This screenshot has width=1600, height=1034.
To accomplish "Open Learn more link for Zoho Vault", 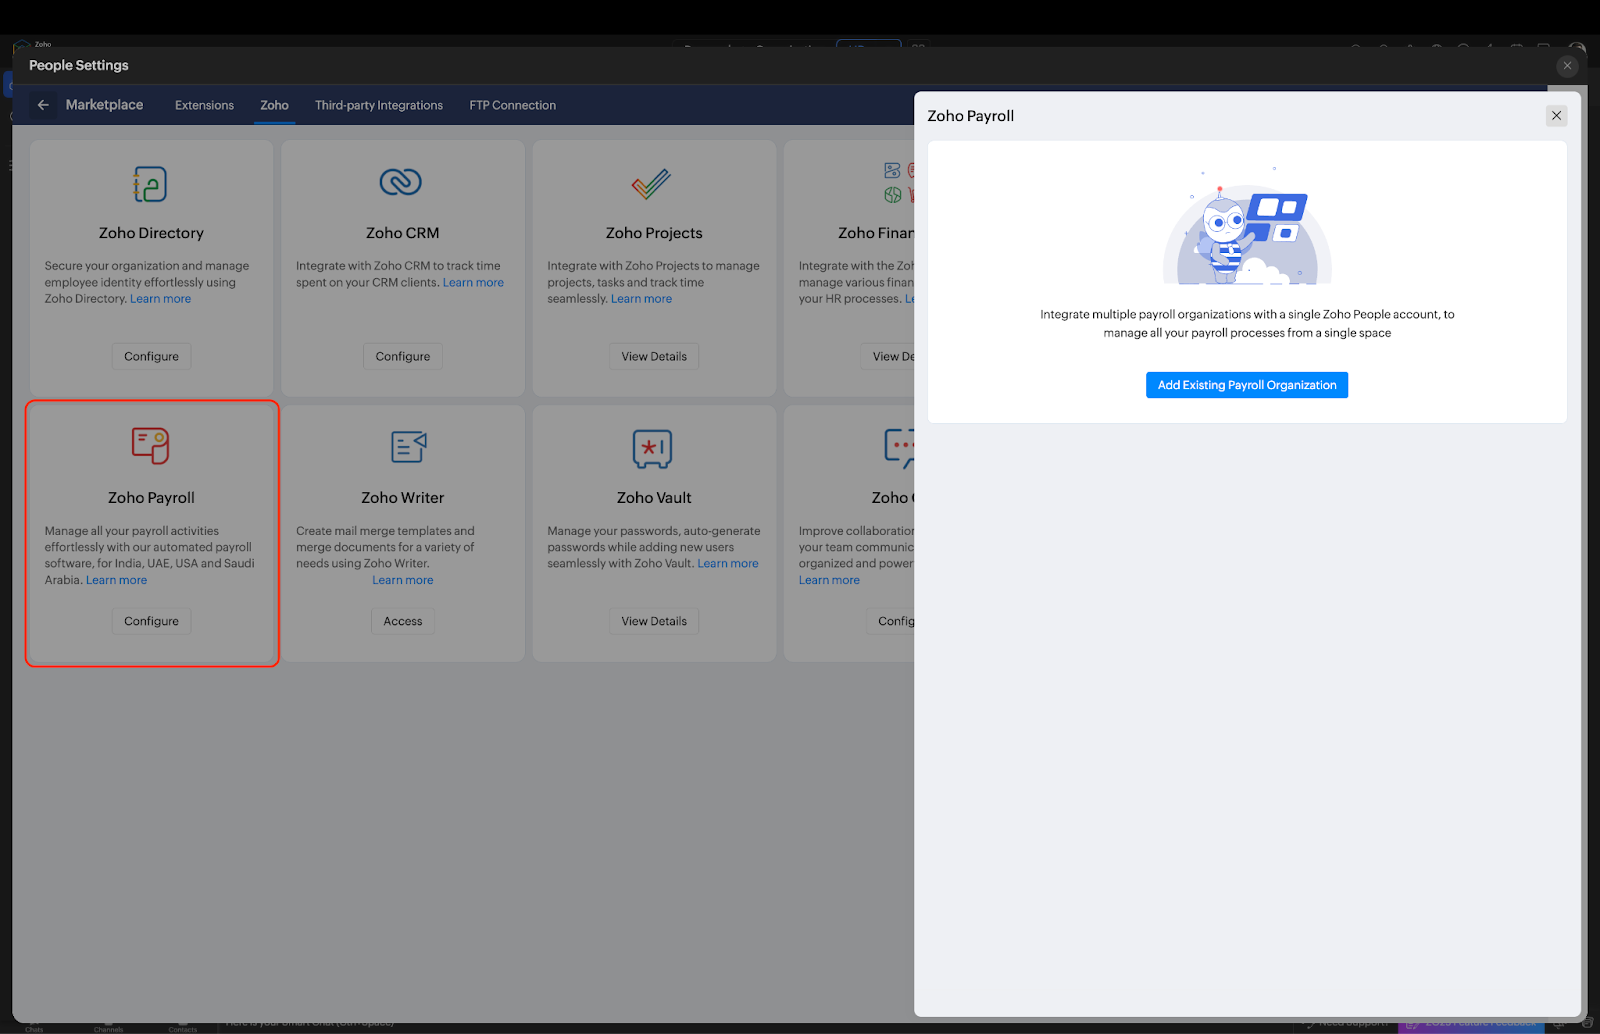I will pyautogui.click(x=728, y=564).
